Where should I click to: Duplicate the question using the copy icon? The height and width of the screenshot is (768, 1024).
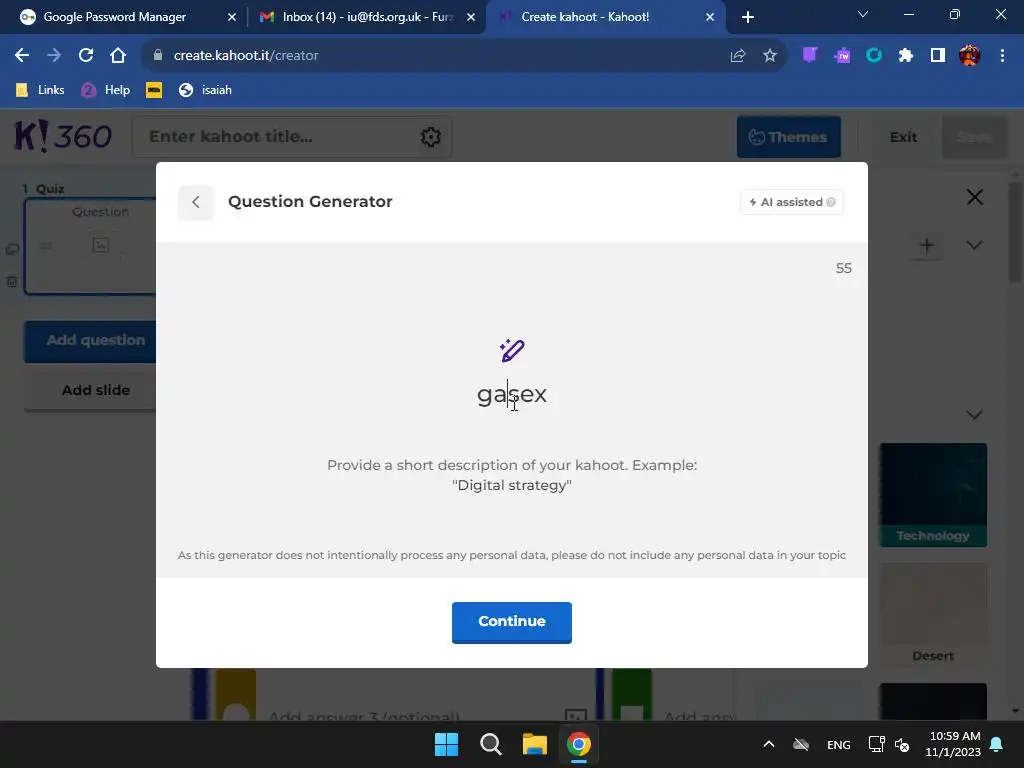coord(12,249)
